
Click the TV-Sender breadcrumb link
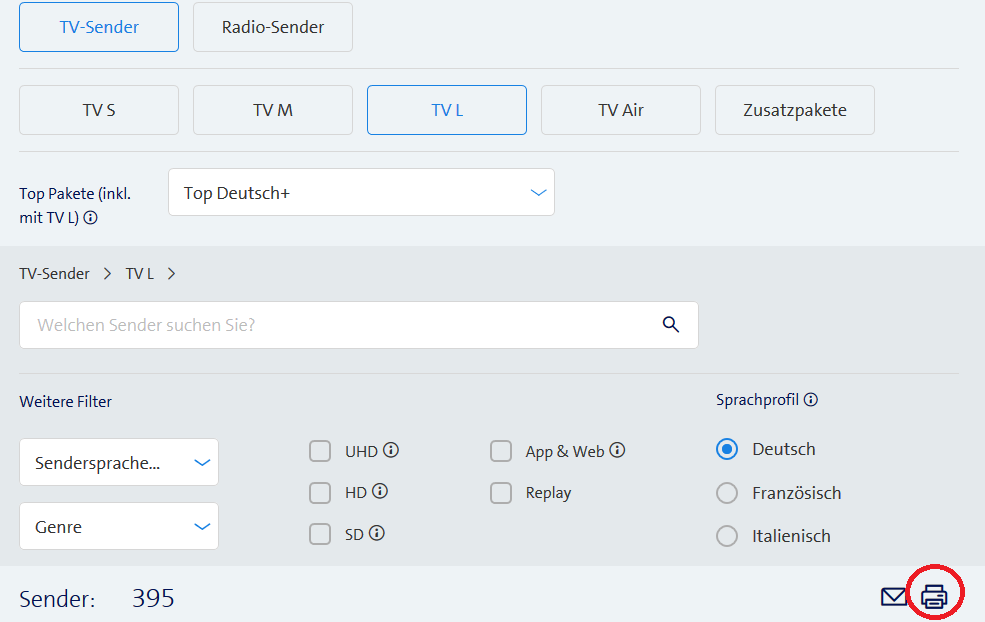tap(54, 273)
